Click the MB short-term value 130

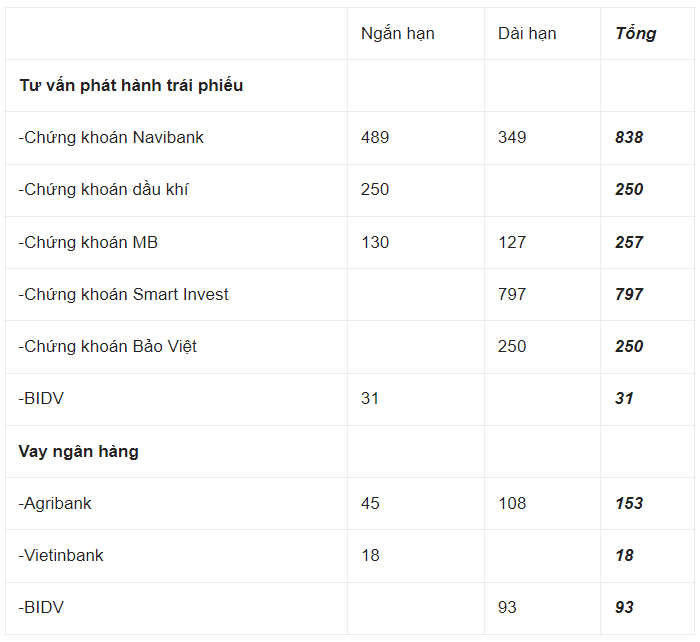coord(375,242)
